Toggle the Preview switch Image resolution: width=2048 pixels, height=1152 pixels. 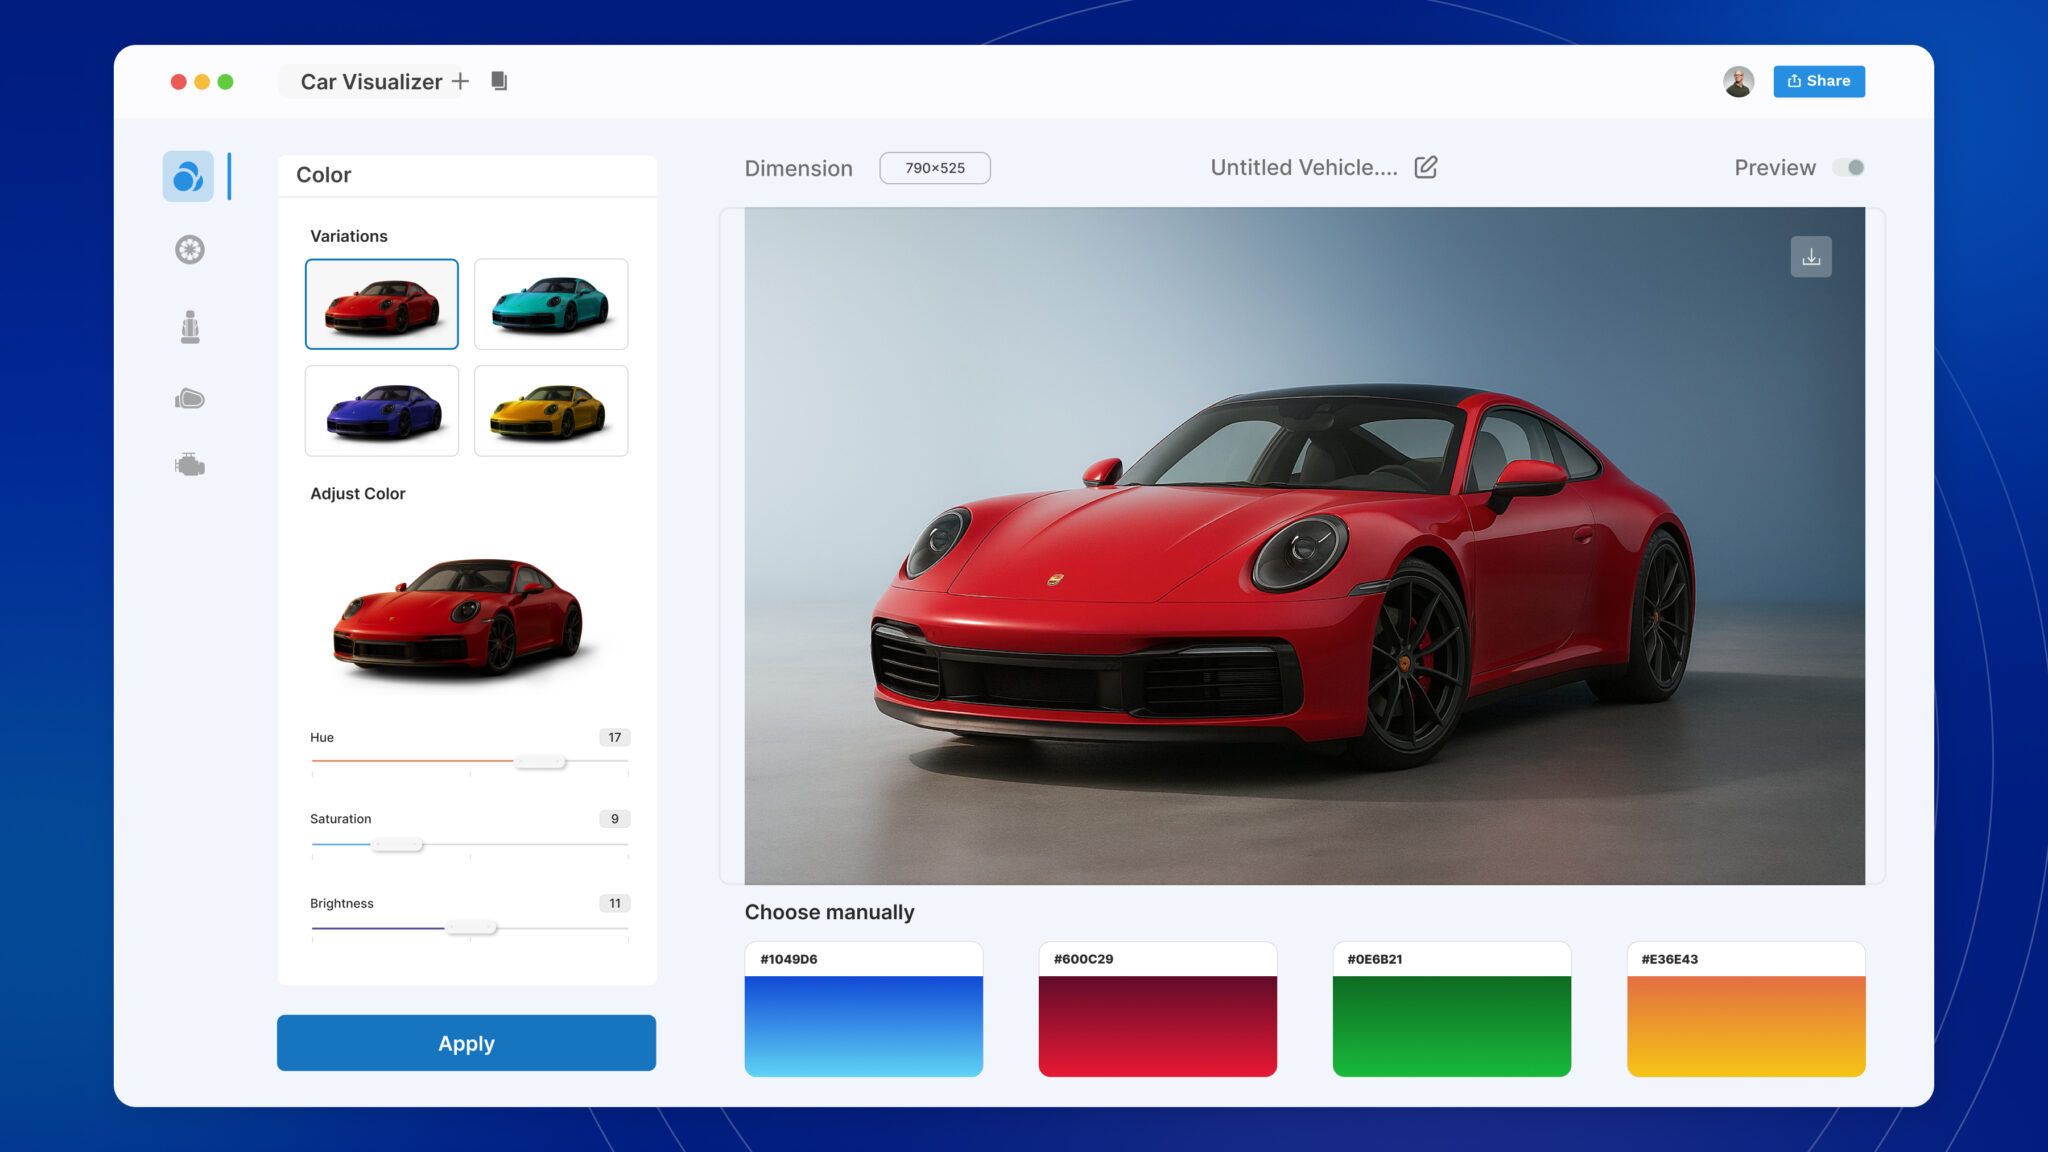coord(1849,167)
